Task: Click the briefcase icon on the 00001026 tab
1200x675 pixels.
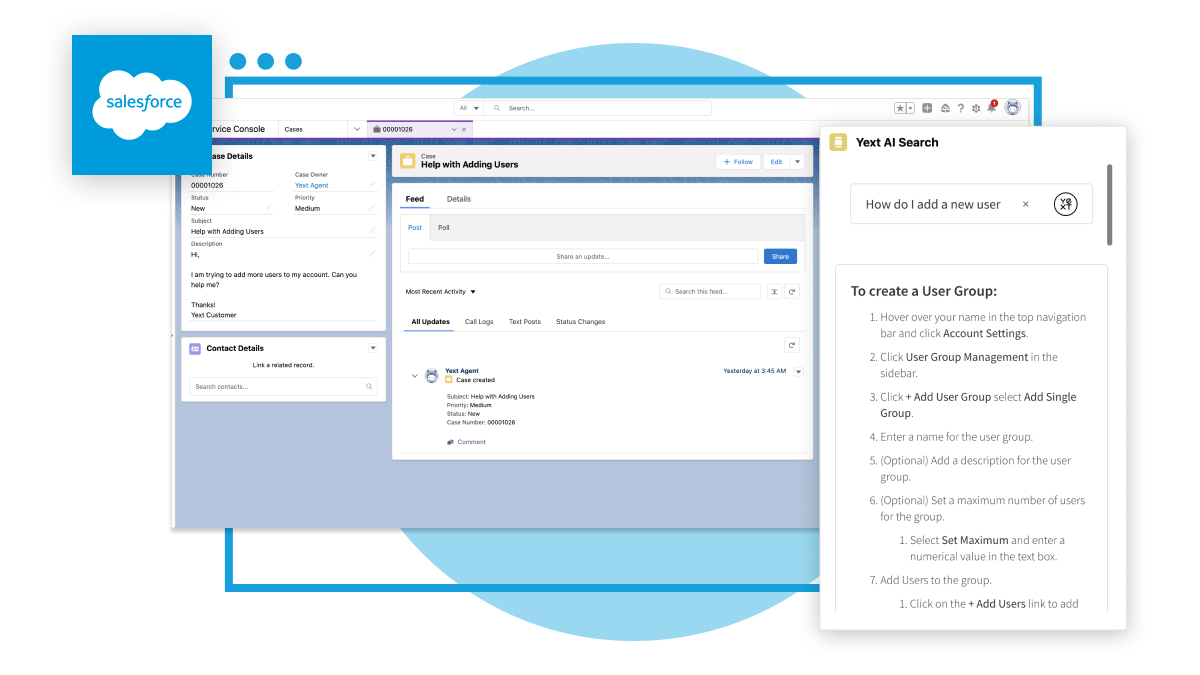Action: 376,129
